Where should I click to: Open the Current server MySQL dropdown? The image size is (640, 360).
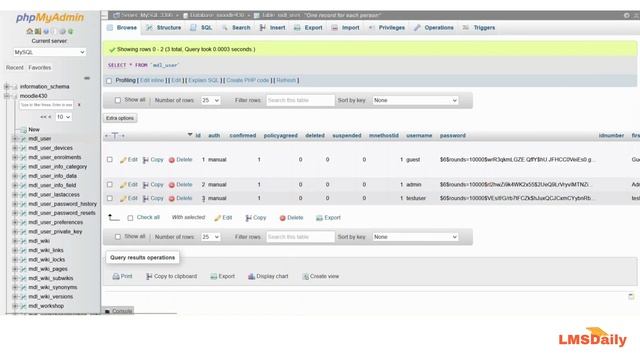[49, 52]
